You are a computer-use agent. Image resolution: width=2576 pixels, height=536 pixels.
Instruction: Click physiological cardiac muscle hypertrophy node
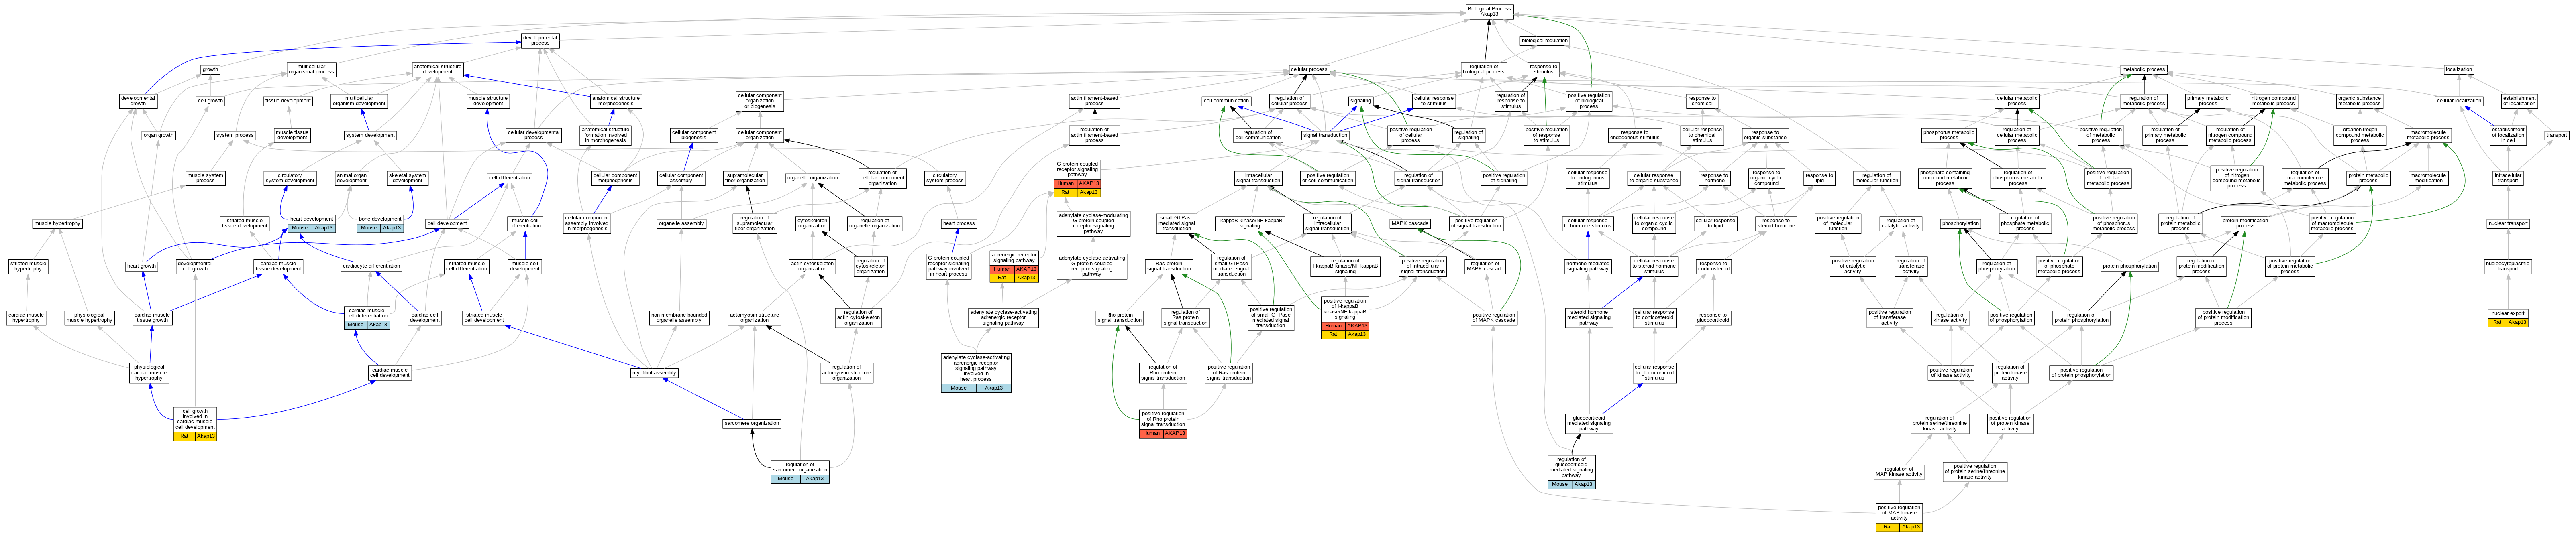(x=149, y=373)
